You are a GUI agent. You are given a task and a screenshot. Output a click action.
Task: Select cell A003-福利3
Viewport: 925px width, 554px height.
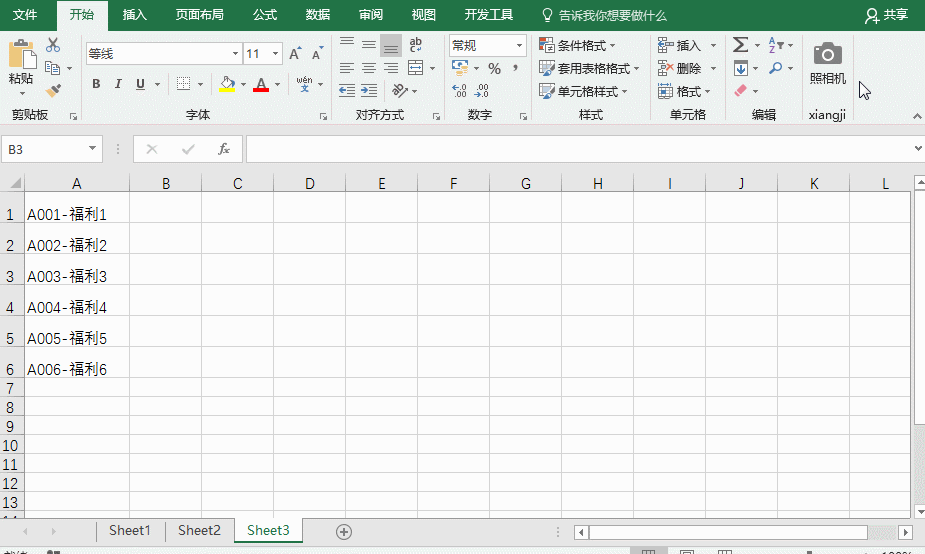coord(77,270)
